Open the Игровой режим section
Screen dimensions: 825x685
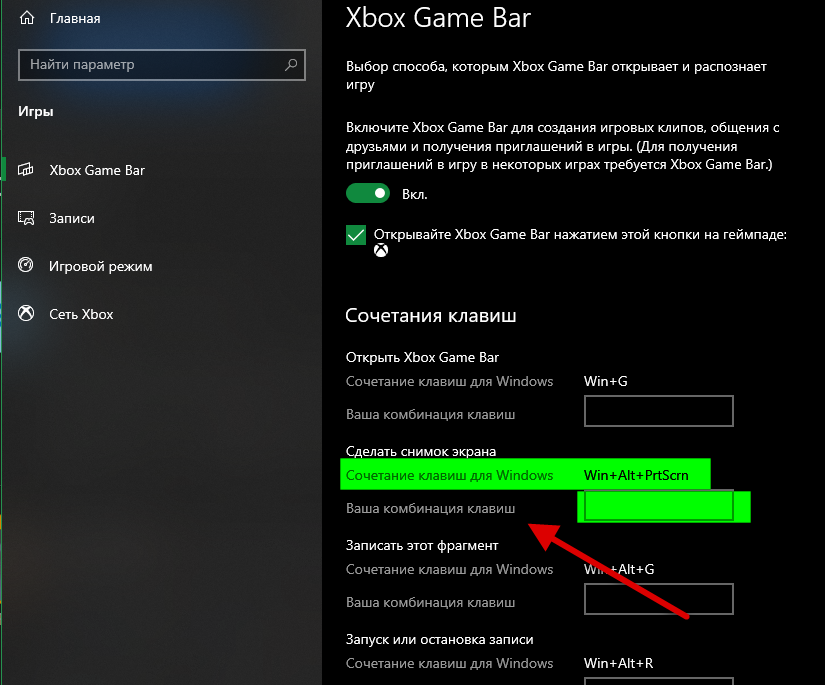(100, 266)
